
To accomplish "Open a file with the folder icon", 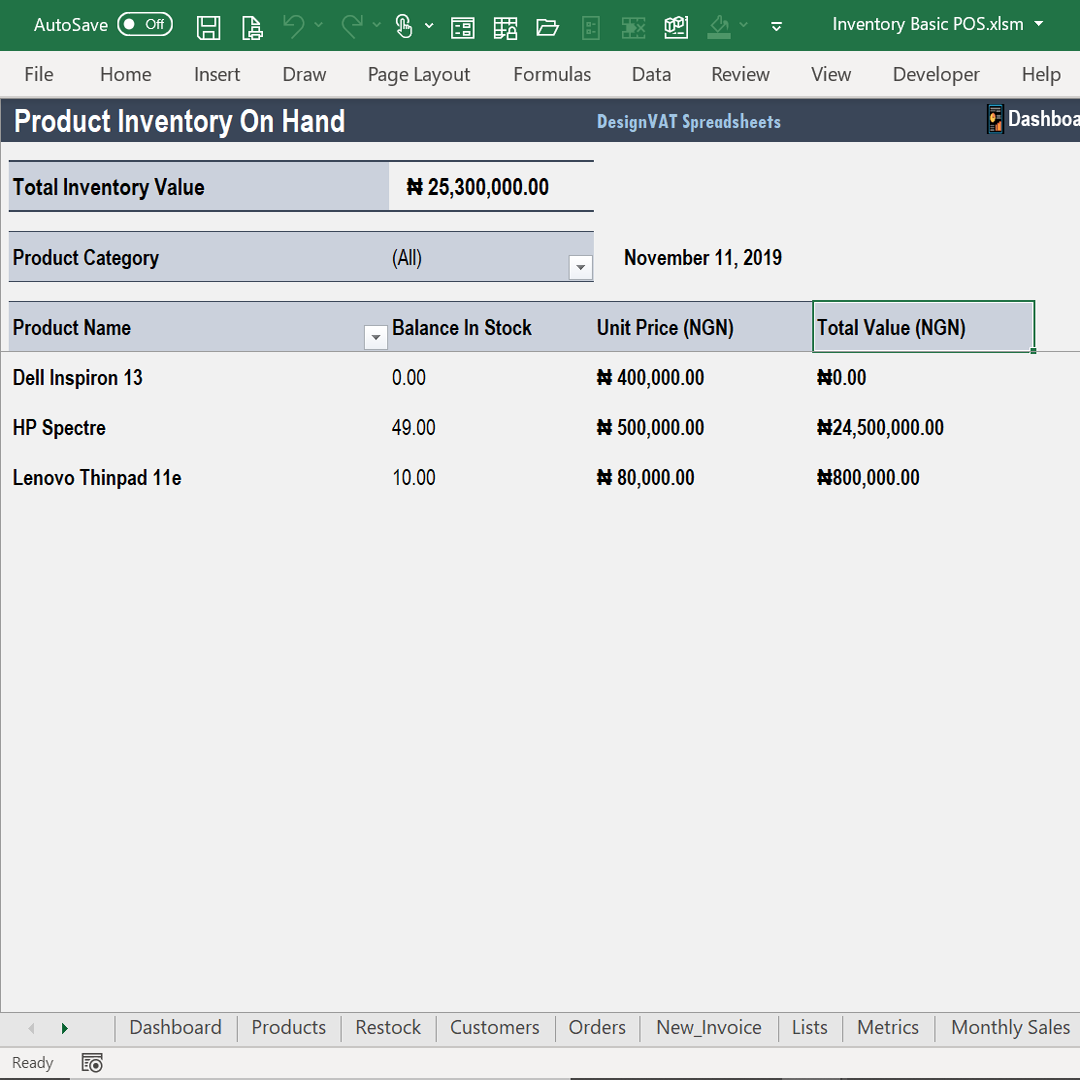I will click(x=549, y=27).
